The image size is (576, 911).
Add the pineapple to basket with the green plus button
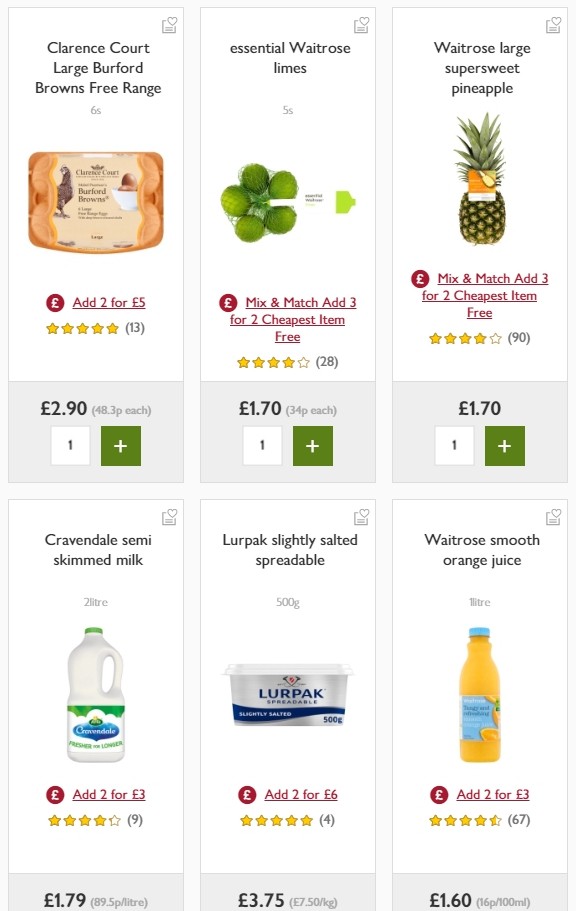pyautogui.click(x=505, y=446)
